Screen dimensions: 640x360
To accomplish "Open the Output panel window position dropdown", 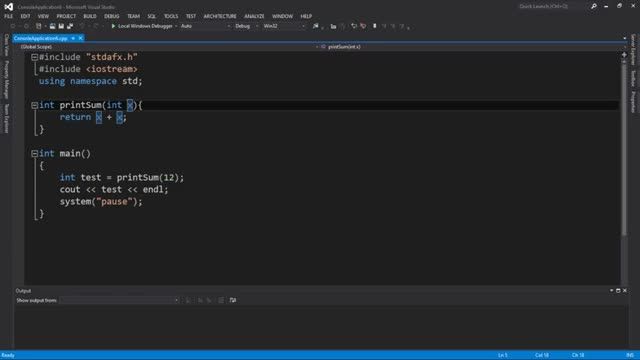I will 611,291.
